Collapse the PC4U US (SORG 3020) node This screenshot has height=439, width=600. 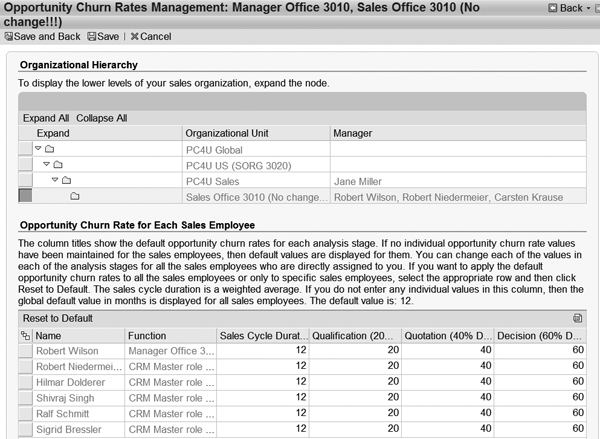click(x=46, y=164)
